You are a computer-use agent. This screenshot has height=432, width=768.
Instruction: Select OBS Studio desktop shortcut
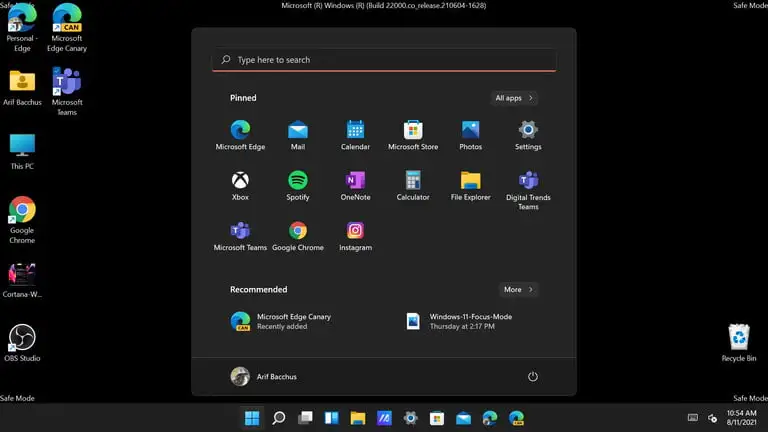pyautogui.click(x=22, y=343)
